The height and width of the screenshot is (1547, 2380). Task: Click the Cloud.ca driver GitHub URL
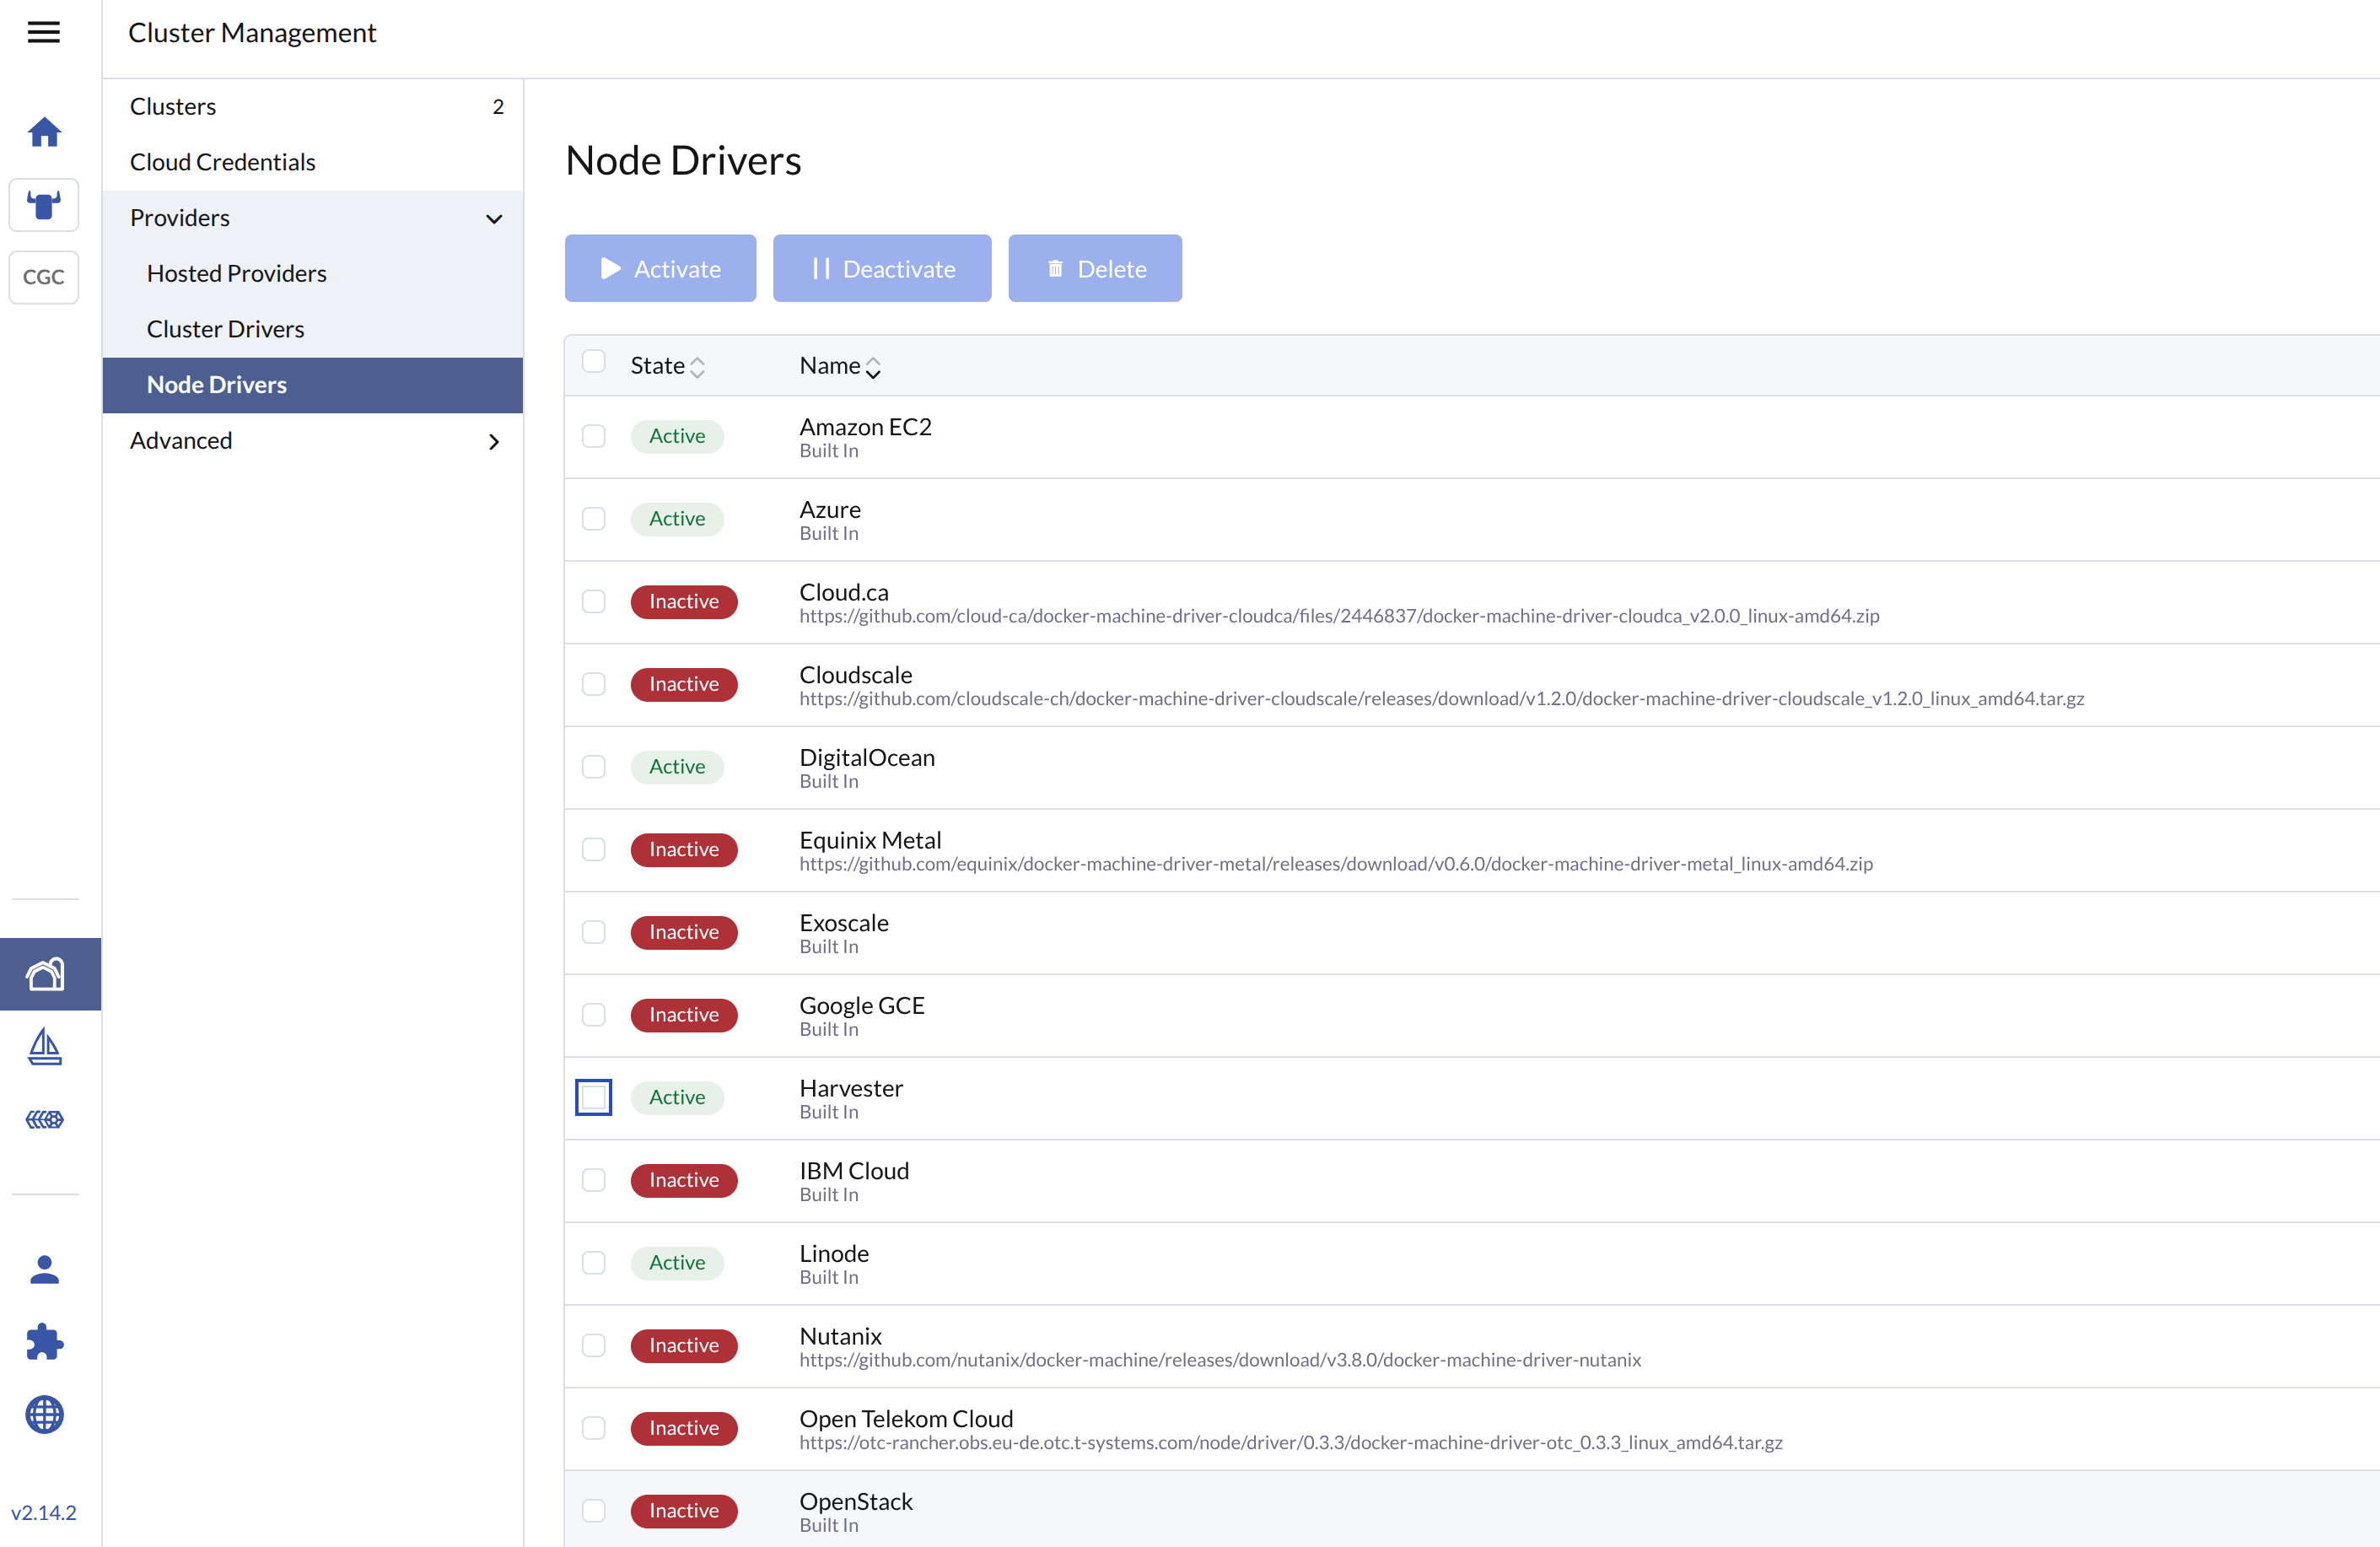click(x=1339, y=616)
